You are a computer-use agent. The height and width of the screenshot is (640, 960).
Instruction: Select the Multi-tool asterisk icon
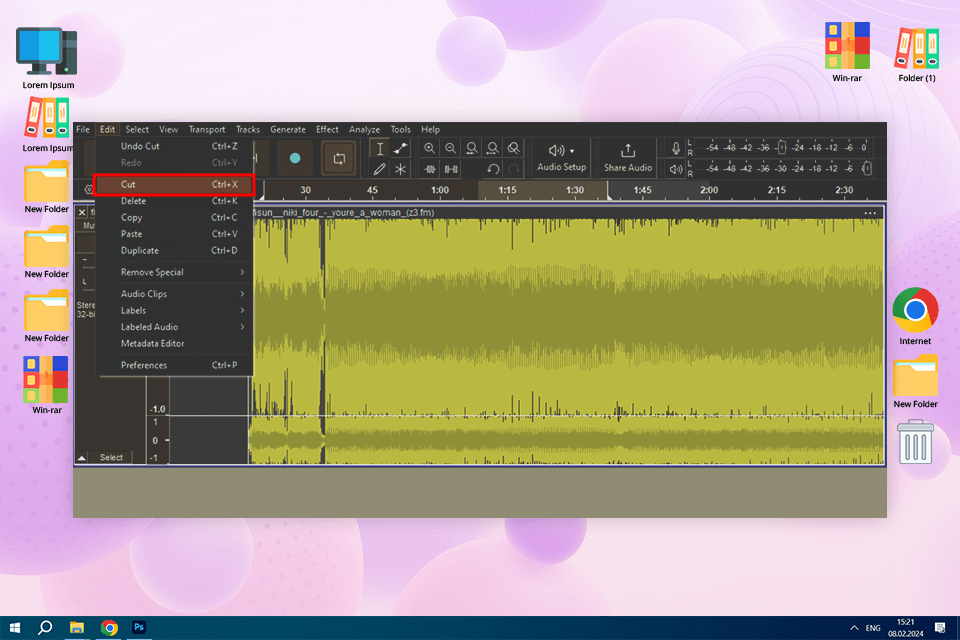pos(401,170)
